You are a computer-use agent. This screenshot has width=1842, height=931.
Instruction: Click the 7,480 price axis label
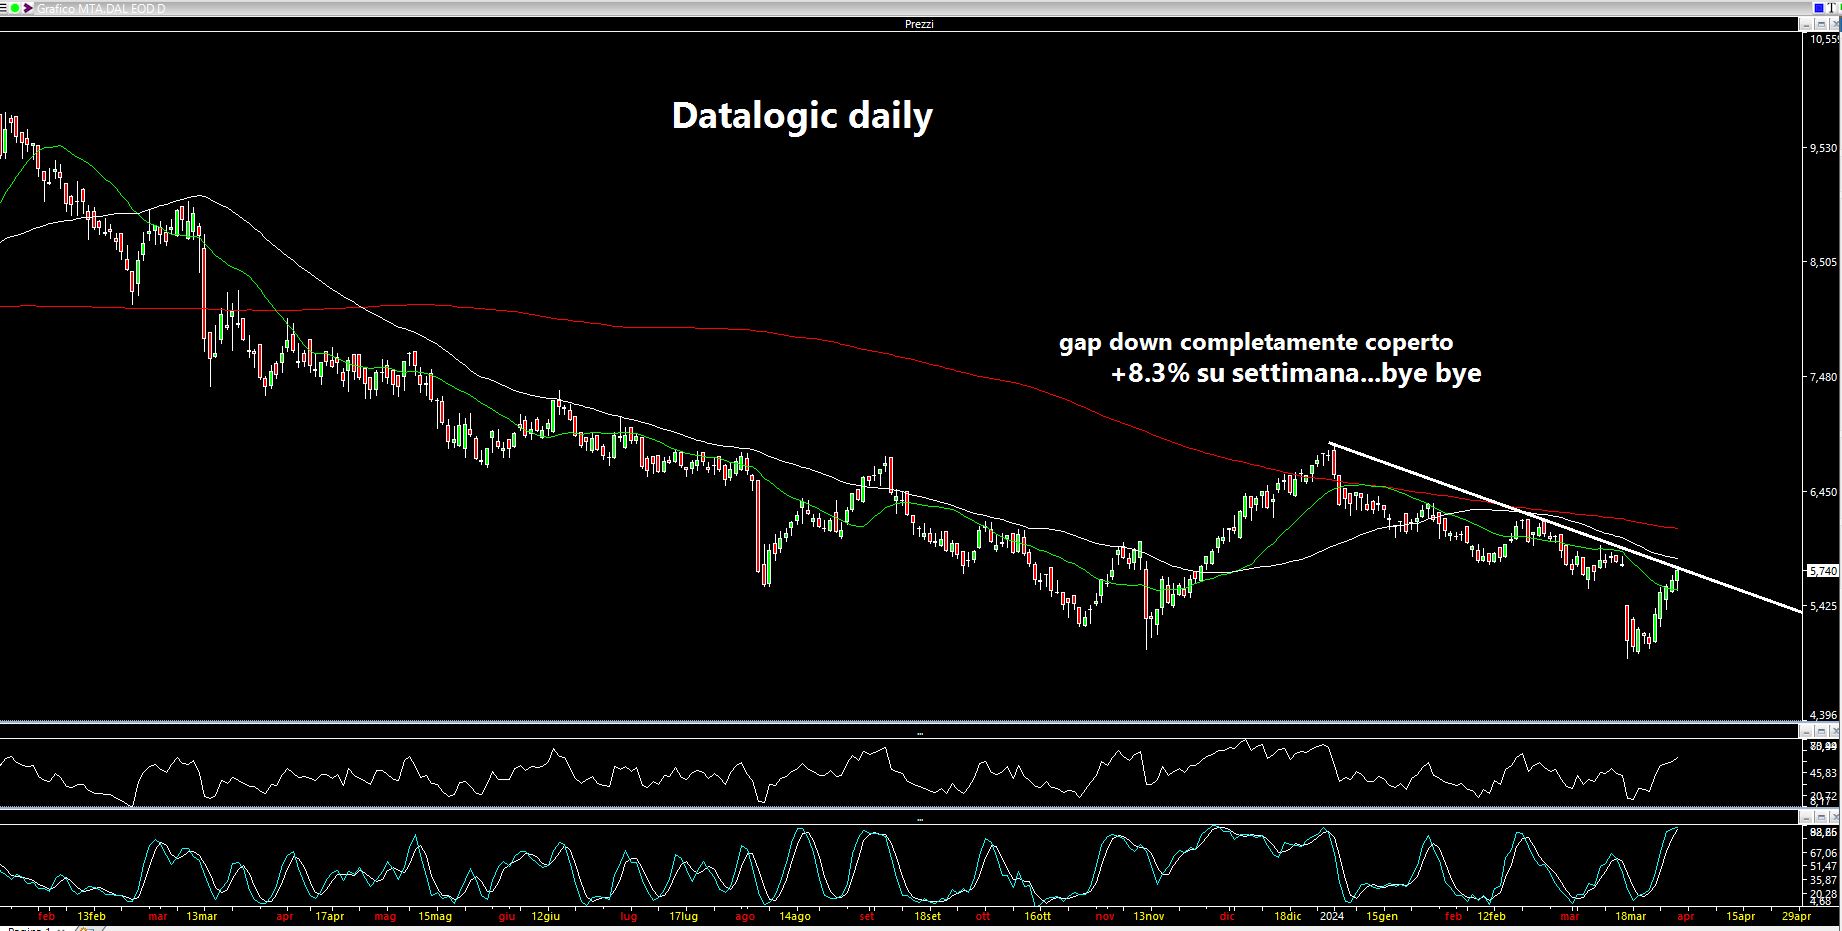point(1823,377)
